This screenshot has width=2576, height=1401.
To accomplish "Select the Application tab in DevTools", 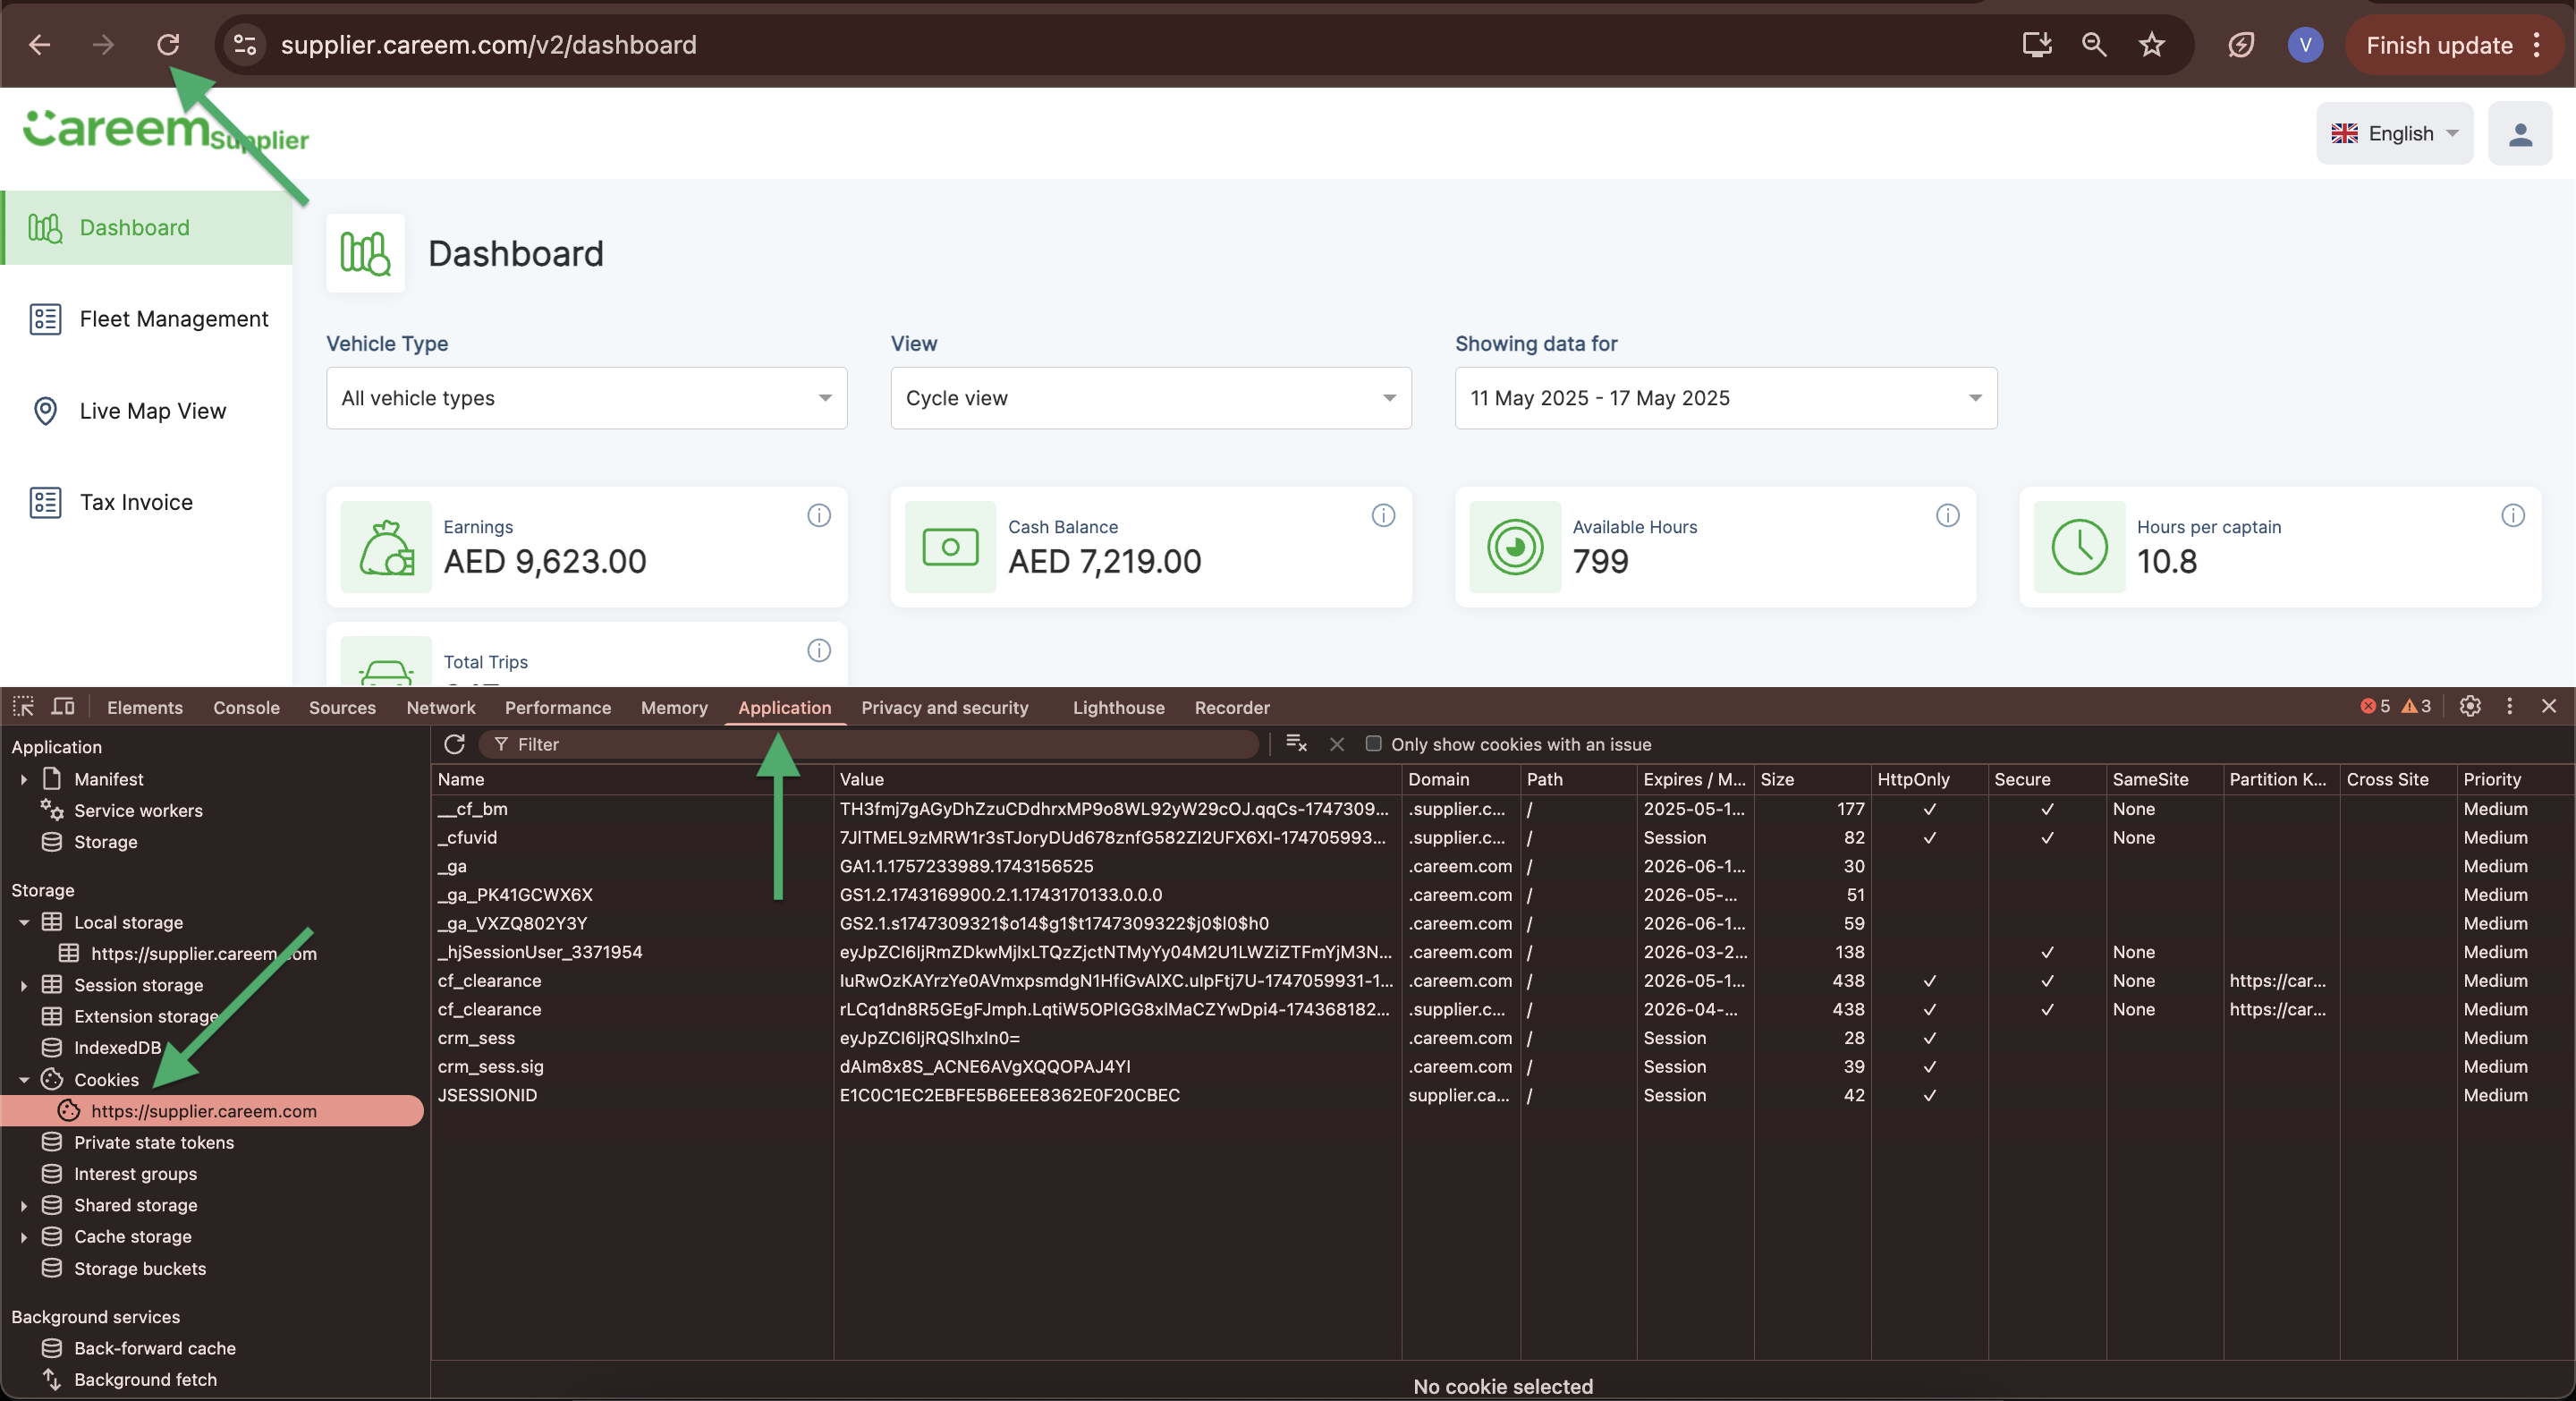I will [x=784, y=707].
